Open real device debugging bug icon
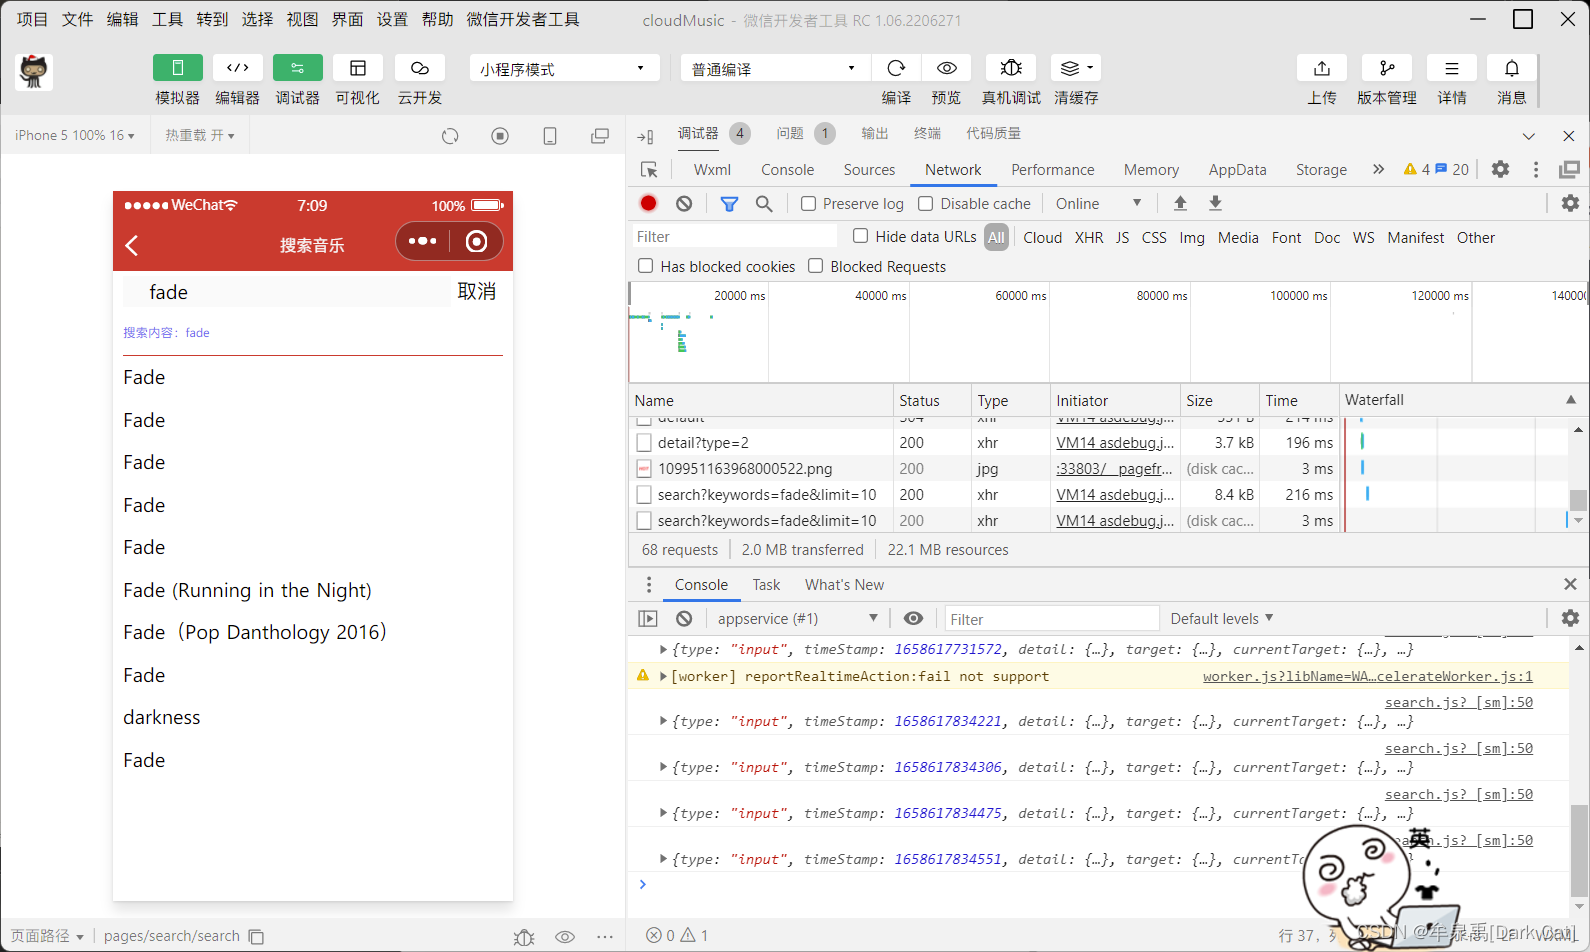The height and width of the screenshot is (952, 1590). coord(1010,68)
